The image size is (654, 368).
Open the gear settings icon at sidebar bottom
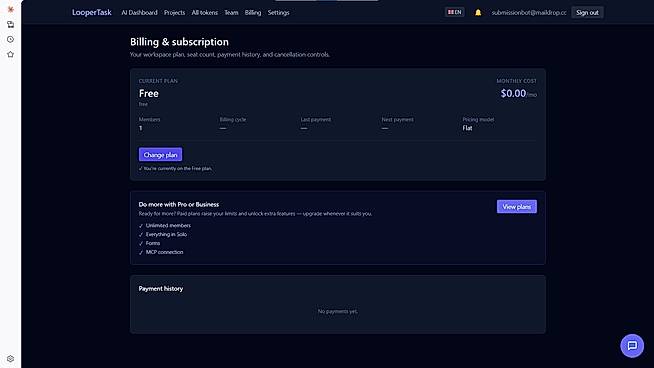(x=10, y=358)
